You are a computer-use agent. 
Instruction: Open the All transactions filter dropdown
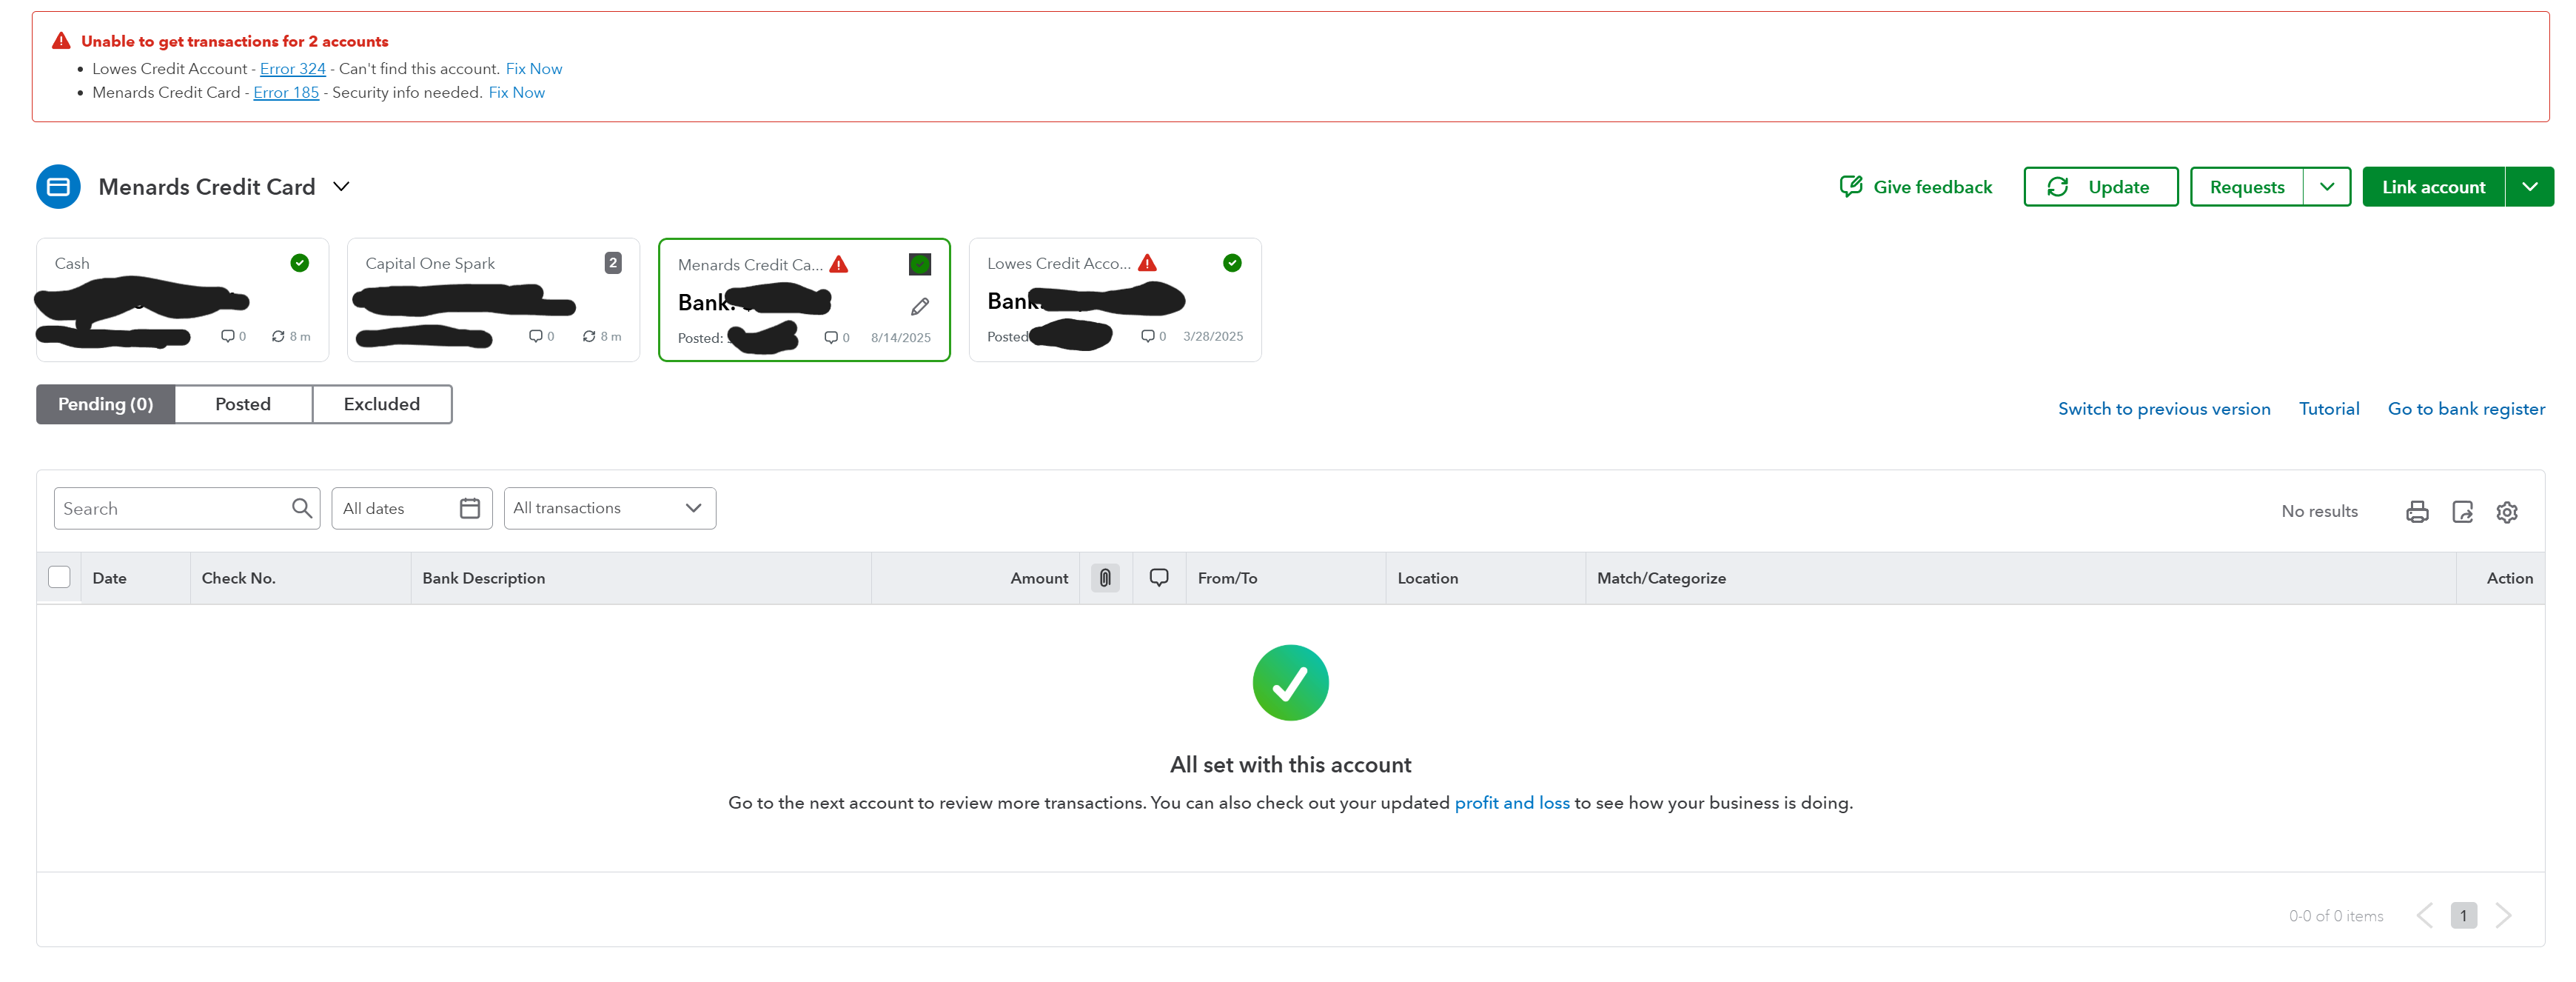609,508
